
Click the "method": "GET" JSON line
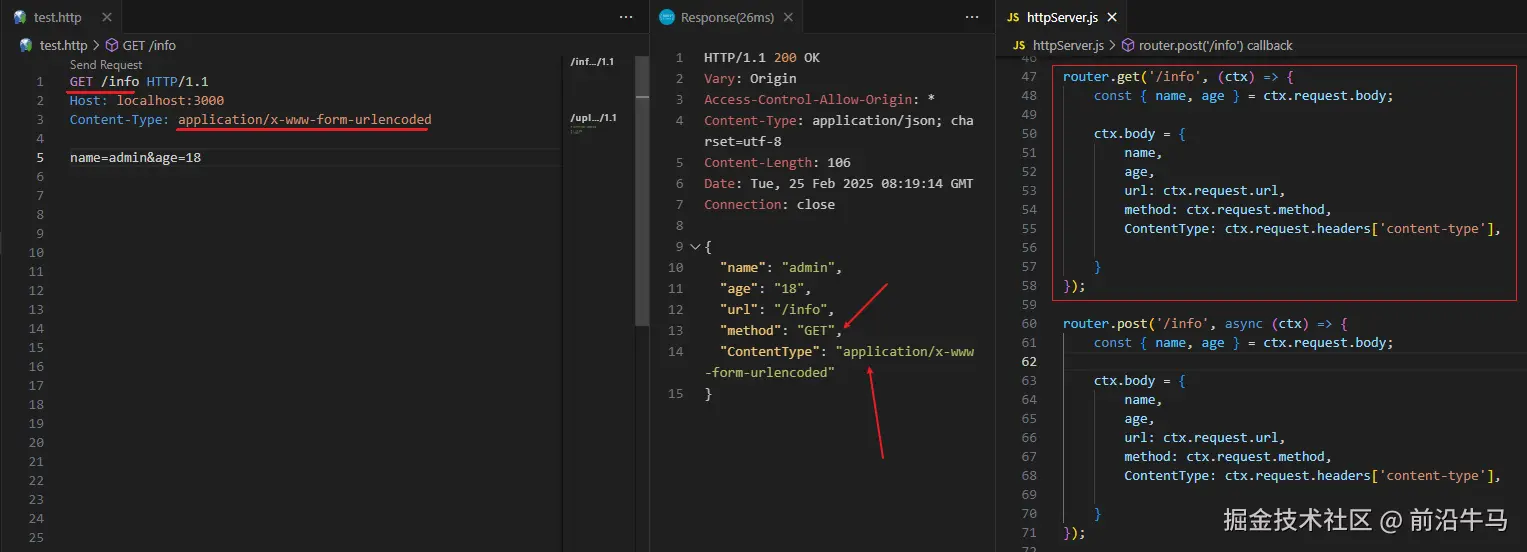click(x=781, y=330)
